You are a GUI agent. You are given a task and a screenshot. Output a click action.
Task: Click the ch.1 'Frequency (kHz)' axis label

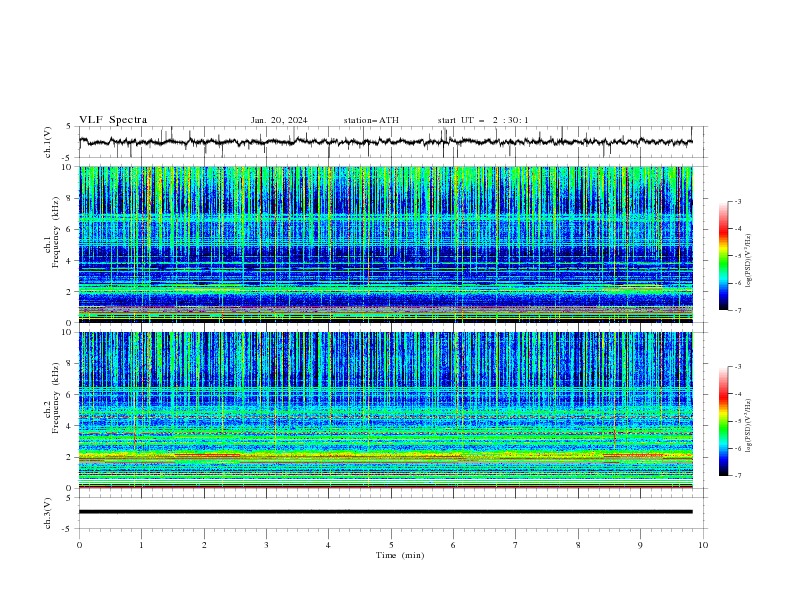55,233
